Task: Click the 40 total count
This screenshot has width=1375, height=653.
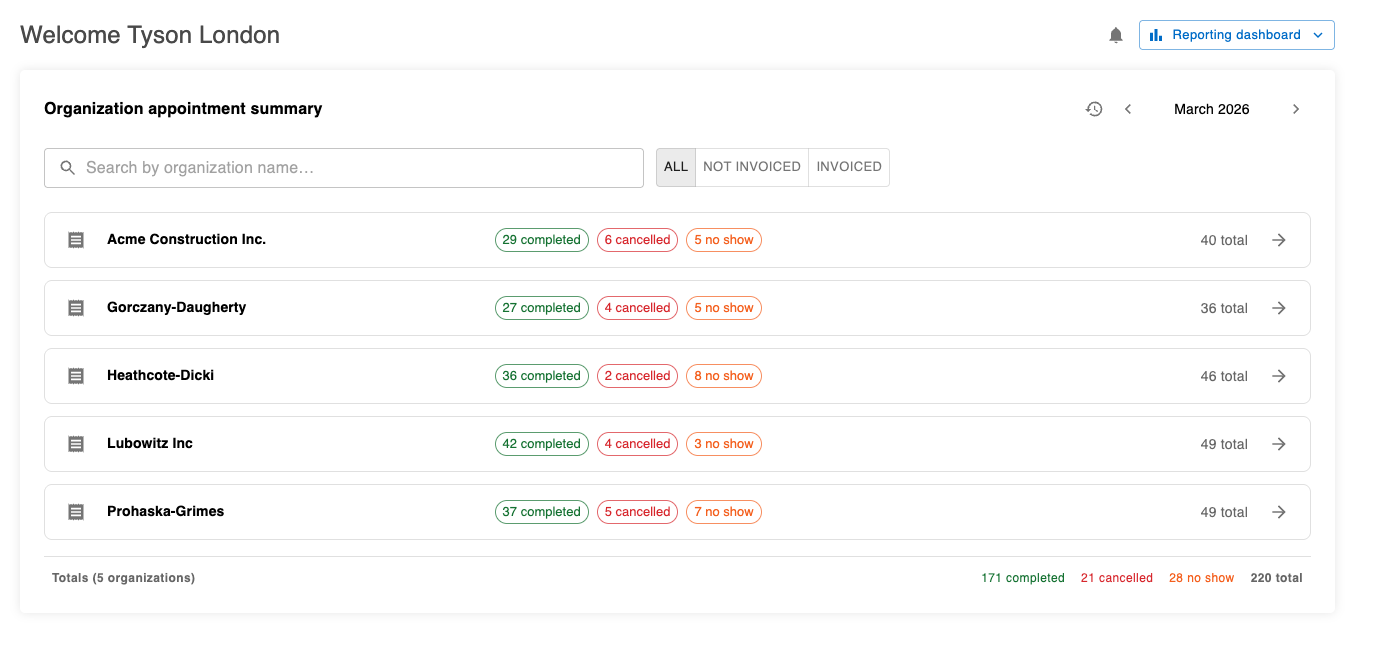Action: (1224, 240)
